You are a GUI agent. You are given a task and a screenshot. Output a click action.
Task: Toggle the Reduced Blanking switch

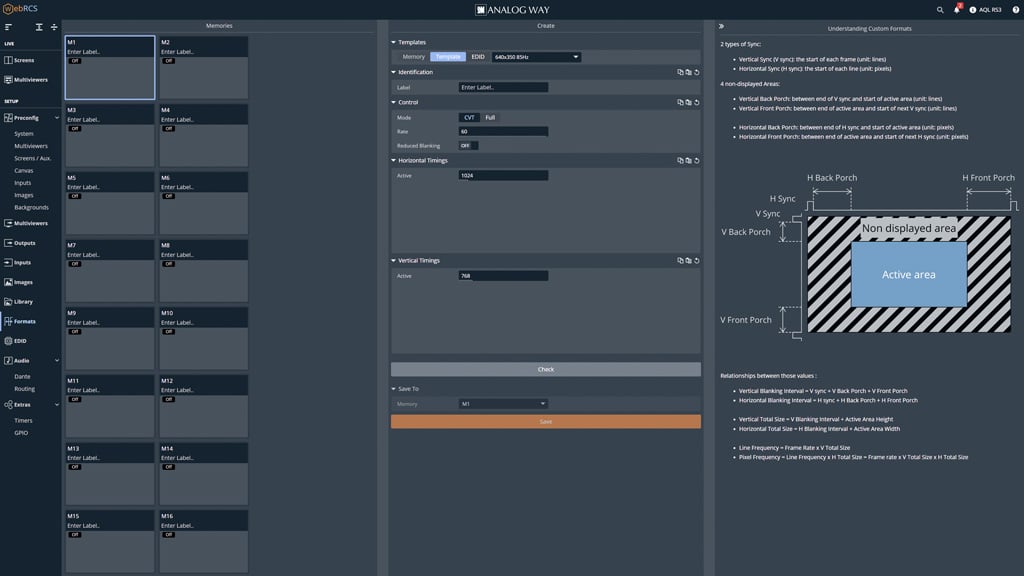pos(468,146)
